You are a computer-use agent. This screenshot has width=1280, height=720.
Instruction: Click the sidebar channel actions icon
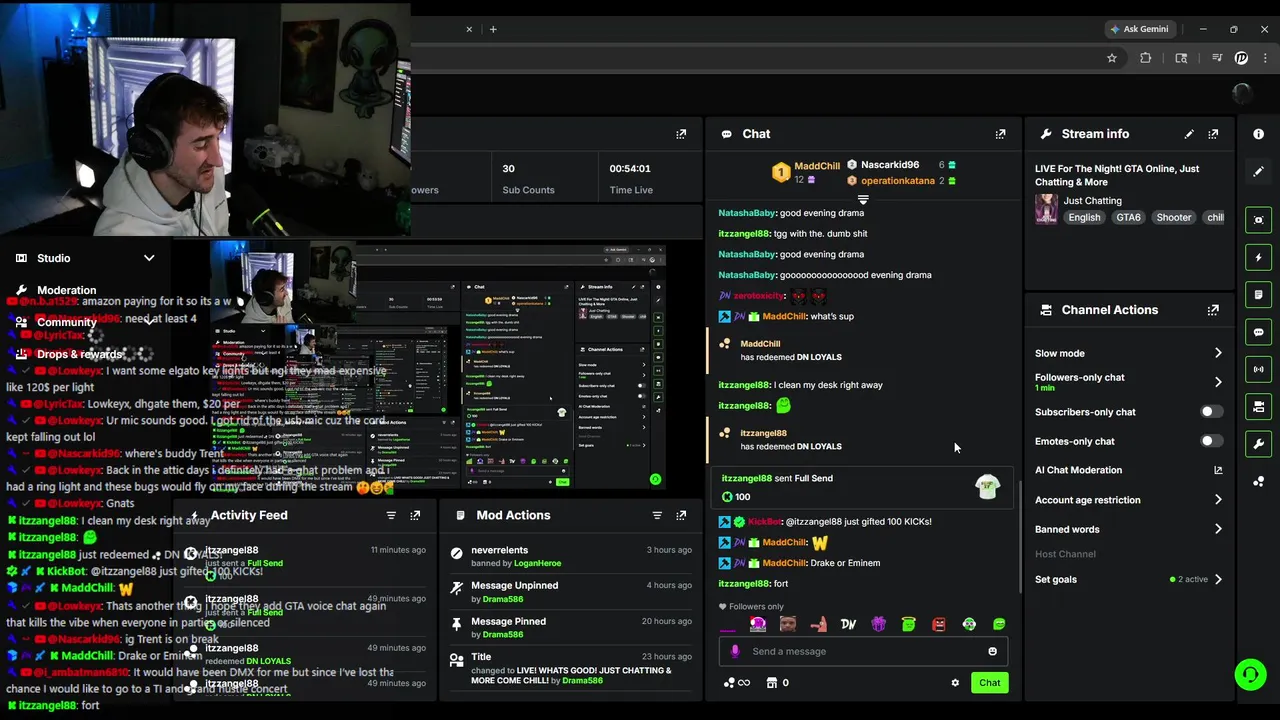[x=1258, y=407]
